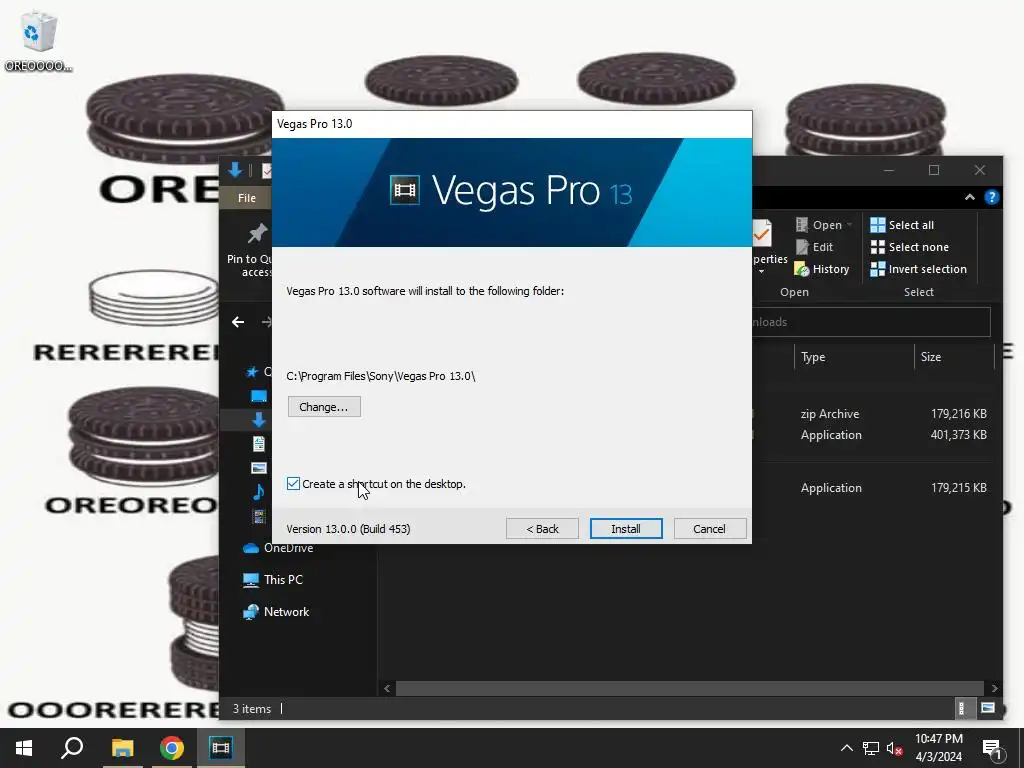Click the Open button in Explorer ribbon
The height and width of the screenshot is (768, 1024).
[x=819, y=225]
